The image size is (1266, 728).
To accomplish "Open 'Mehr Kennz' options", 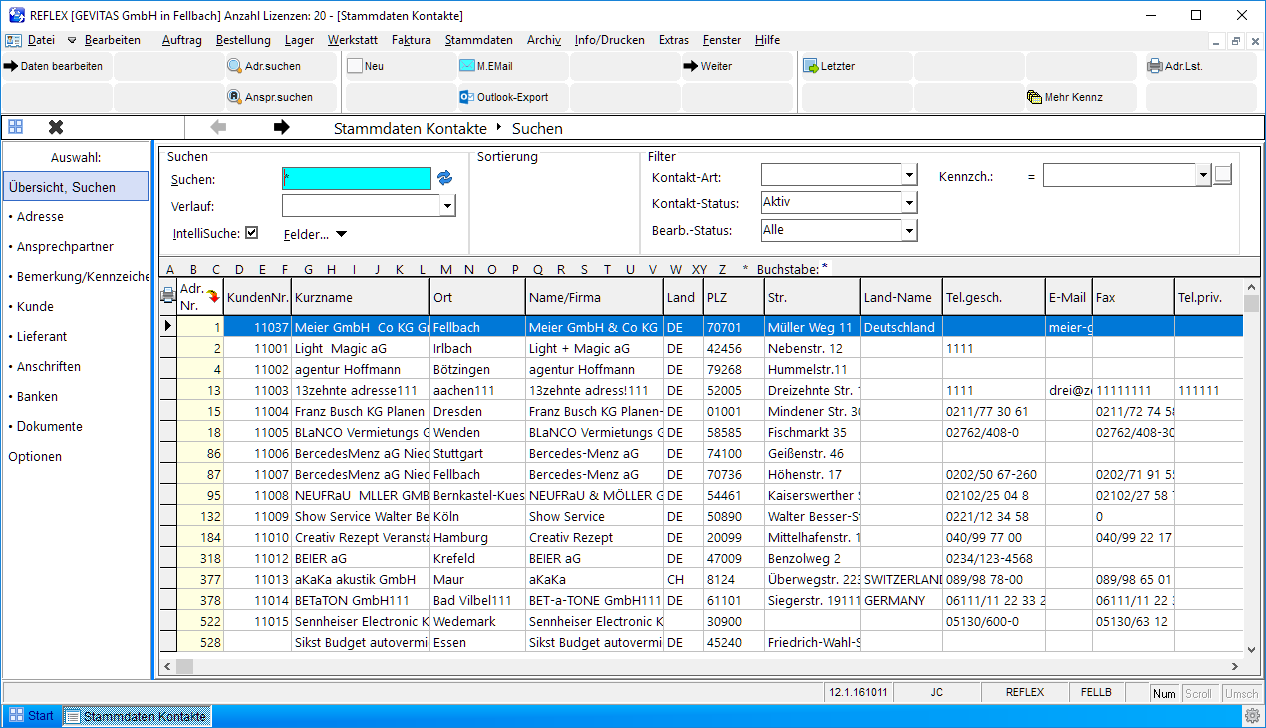I will pyautogui.click(x=1081, y=98).
